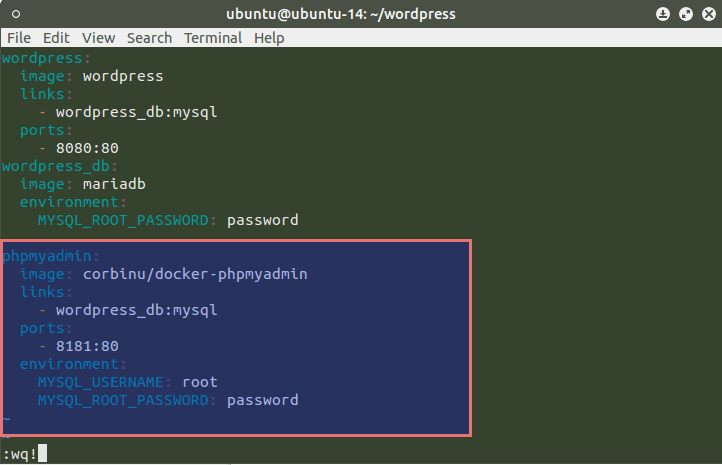This screenshot has width=722, height=465.
Task: Click the wordpress_db: service heading
Action: 59,166
